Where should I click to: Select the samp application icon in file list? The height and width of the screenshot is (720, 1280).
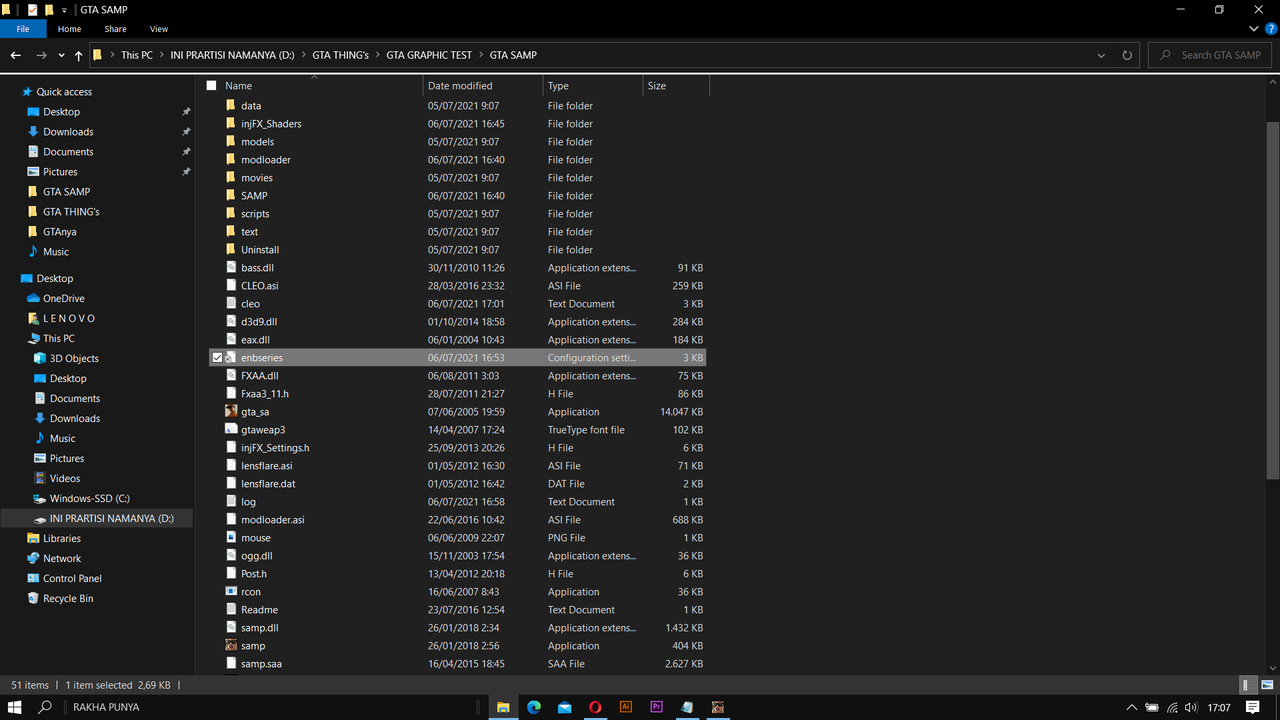coord(232,646)
